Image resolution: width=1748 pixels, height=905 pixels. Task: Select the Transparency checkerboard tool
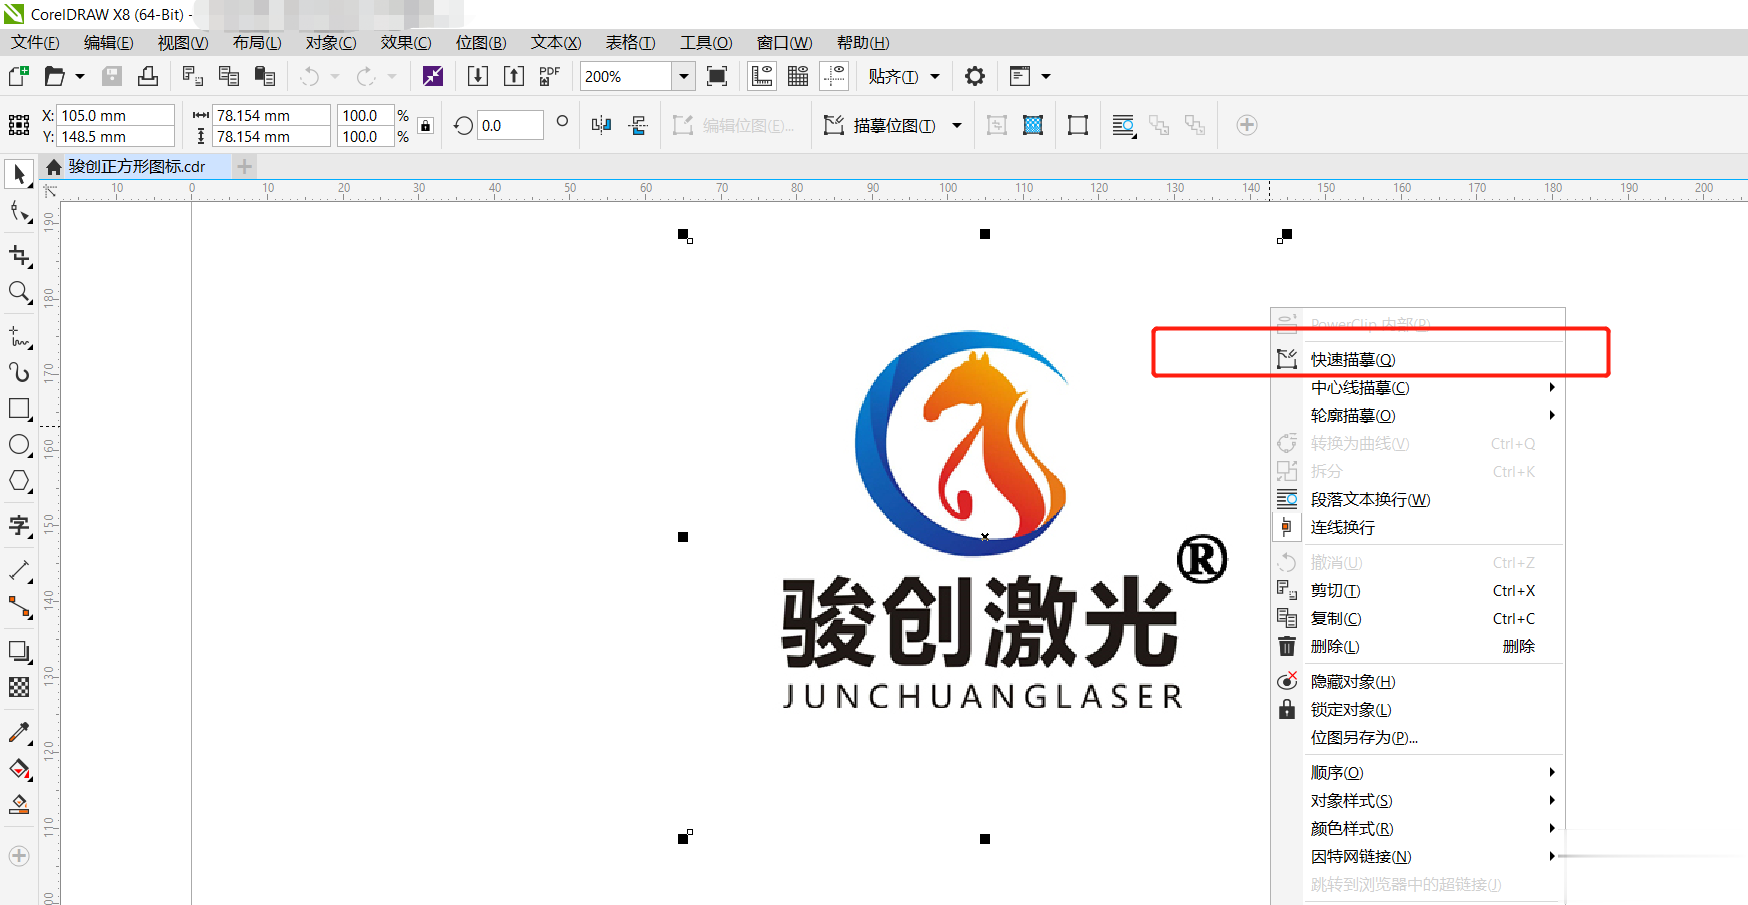point(19,687)
